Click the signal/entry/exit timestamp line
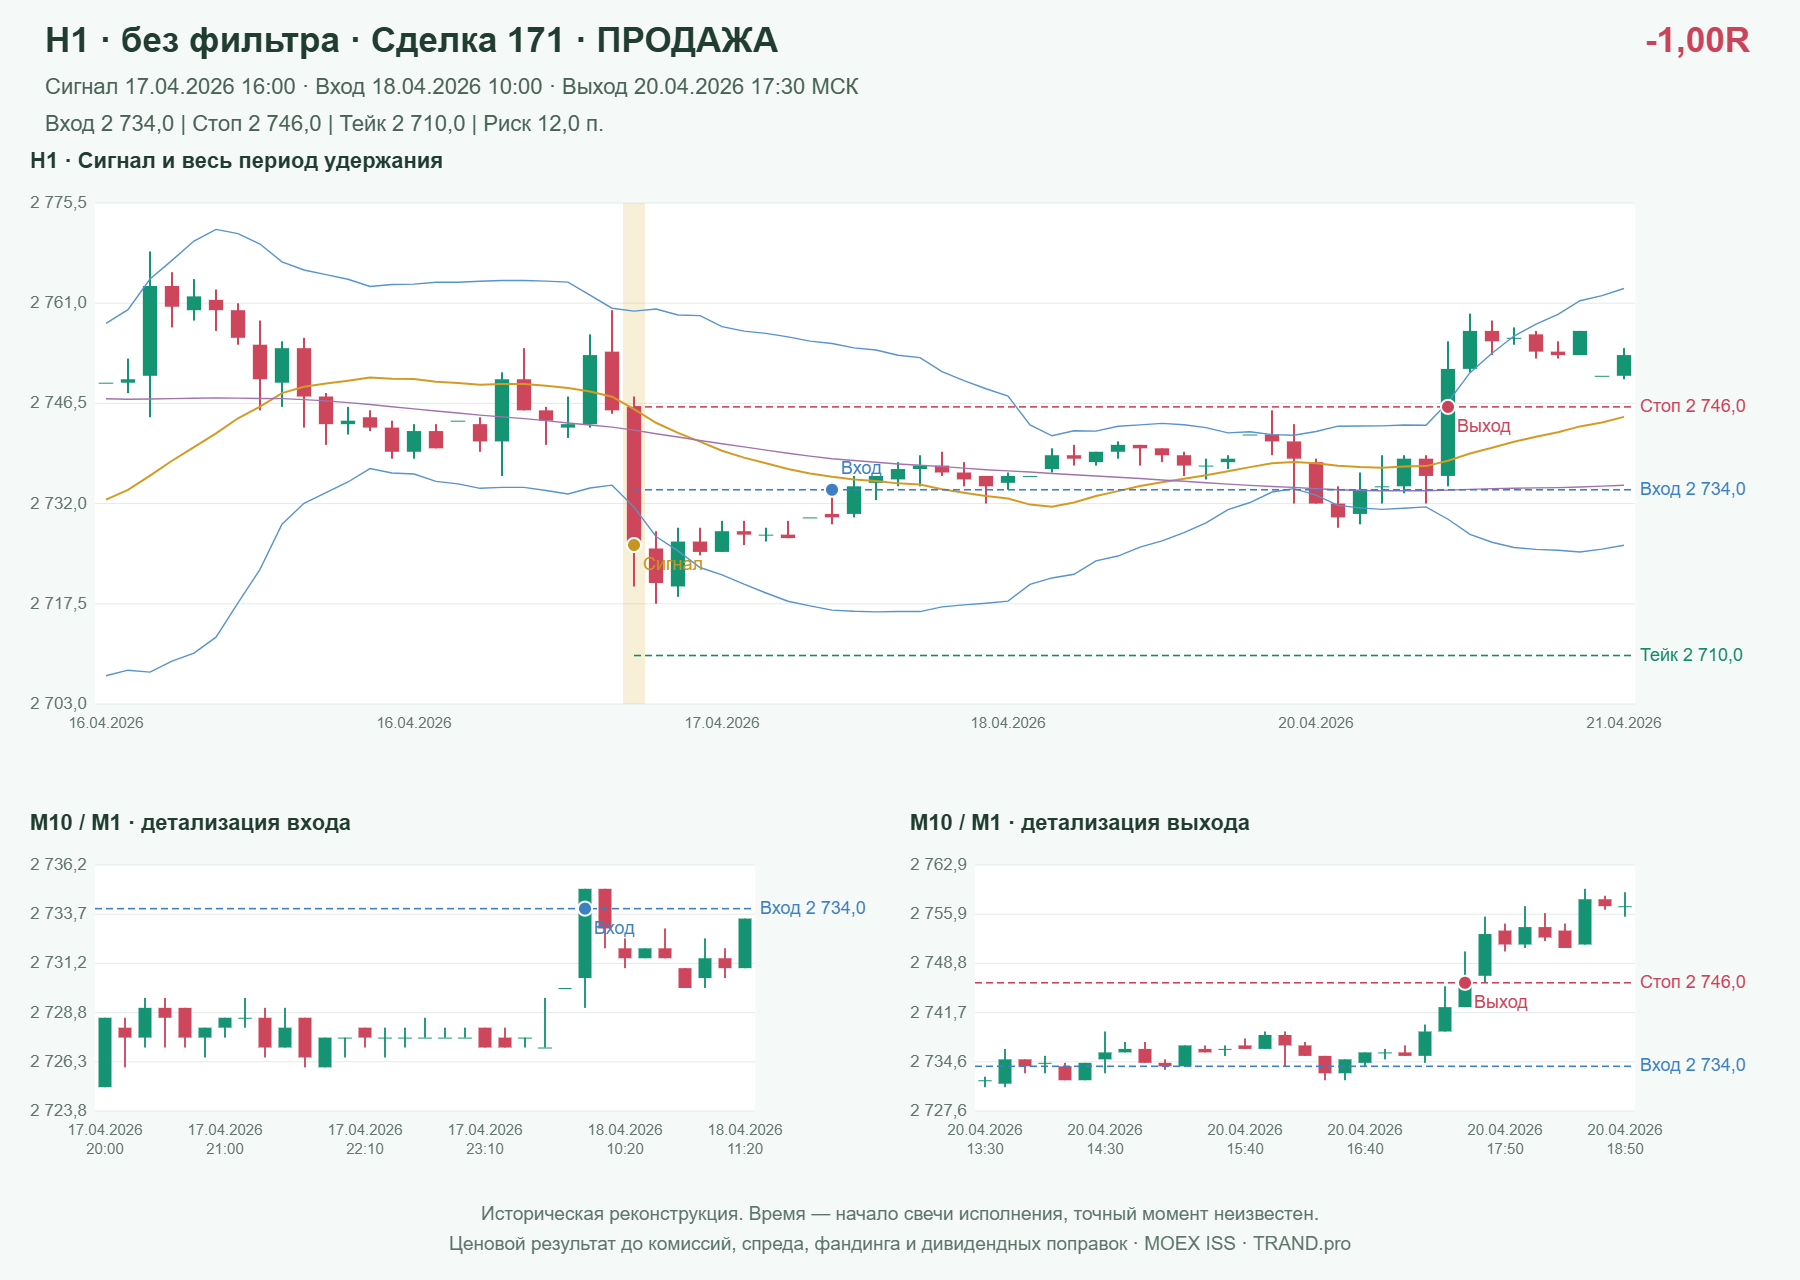Image resolution: width=1800 pixels, height=1280 pixels. coord(452,87)
